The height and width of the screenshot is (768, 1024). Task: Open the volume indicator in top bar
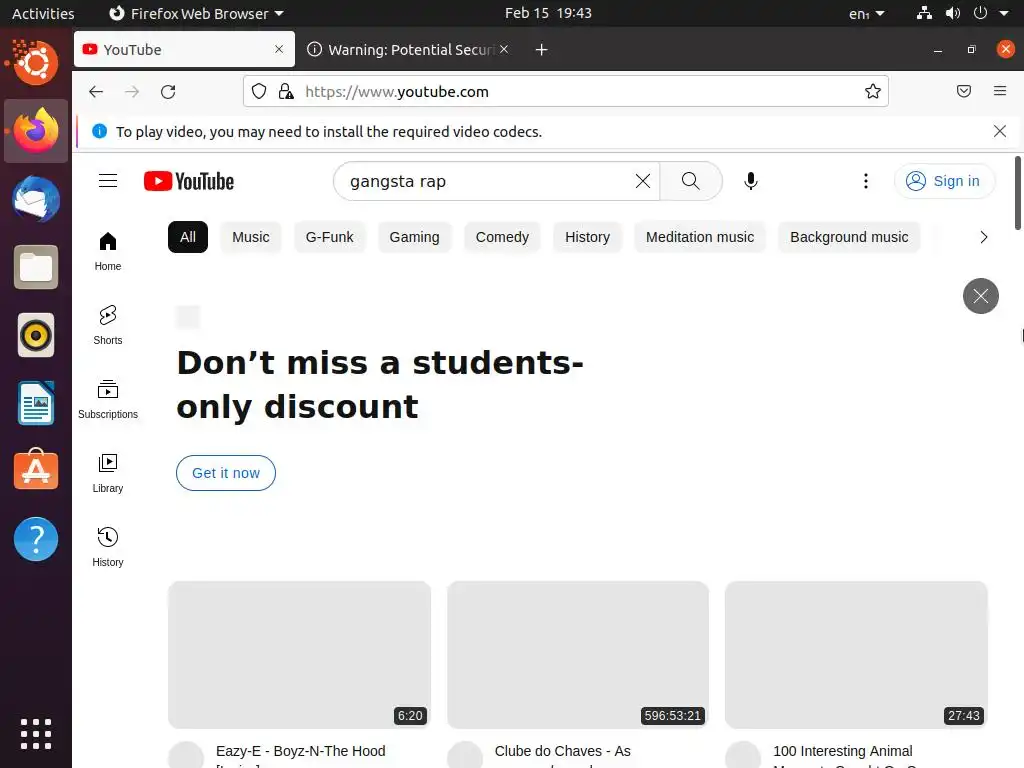click(952, 13)
